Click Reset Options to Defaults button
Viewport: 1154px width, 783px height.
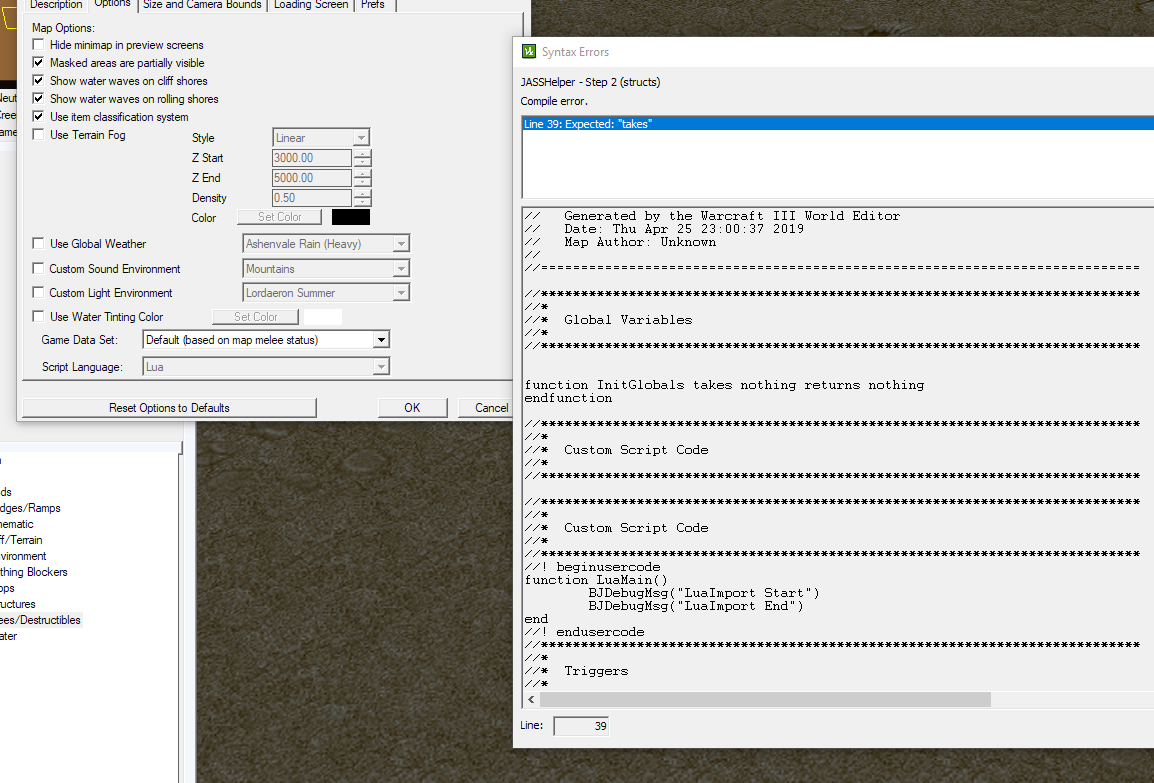[x=169, y=408]
